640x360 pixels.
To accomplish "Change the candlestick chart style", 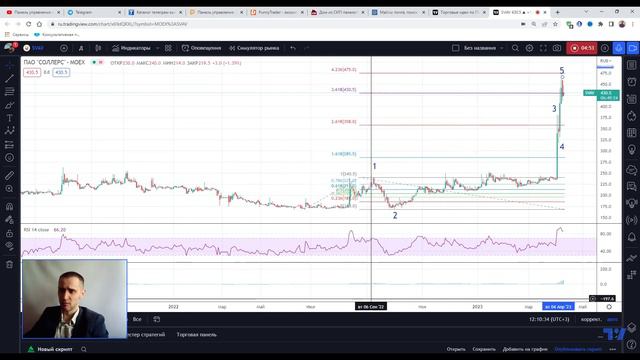I will tap(98, 48).
